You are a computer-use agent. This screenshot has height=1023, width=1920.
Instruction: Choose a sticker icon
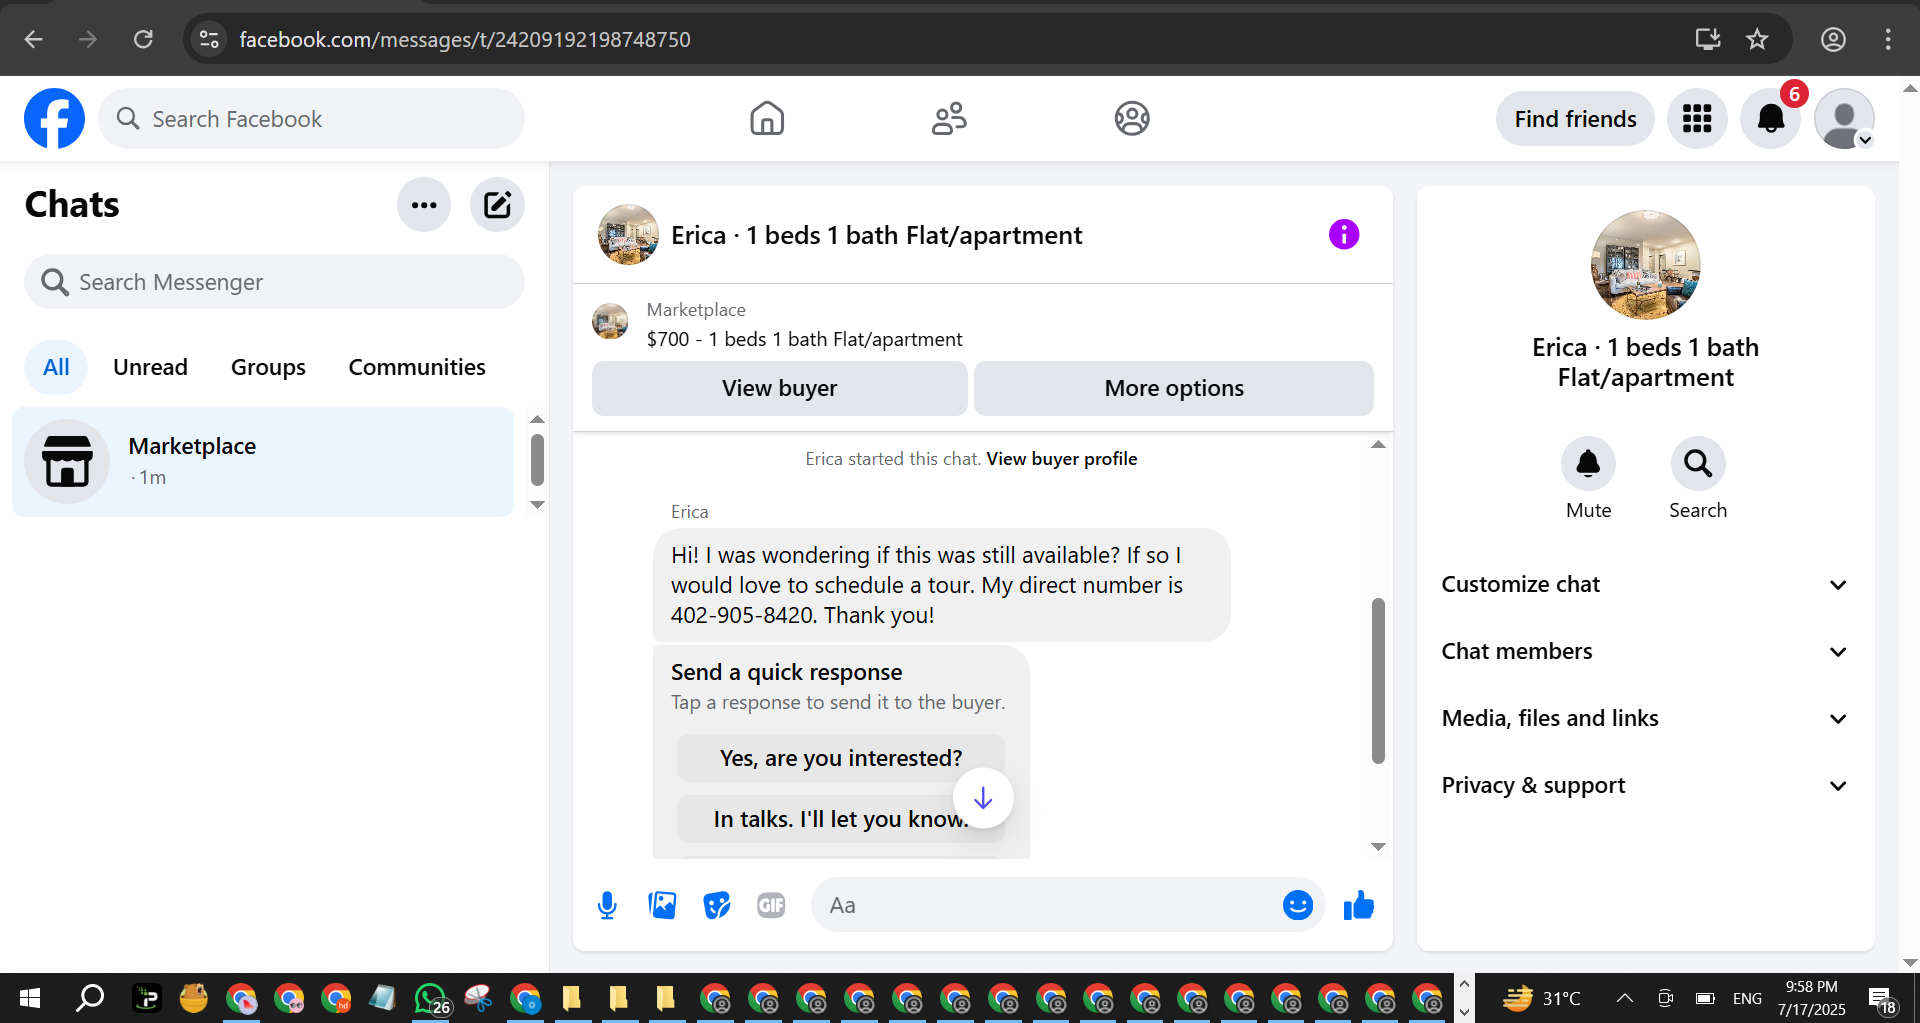(717, 906)
